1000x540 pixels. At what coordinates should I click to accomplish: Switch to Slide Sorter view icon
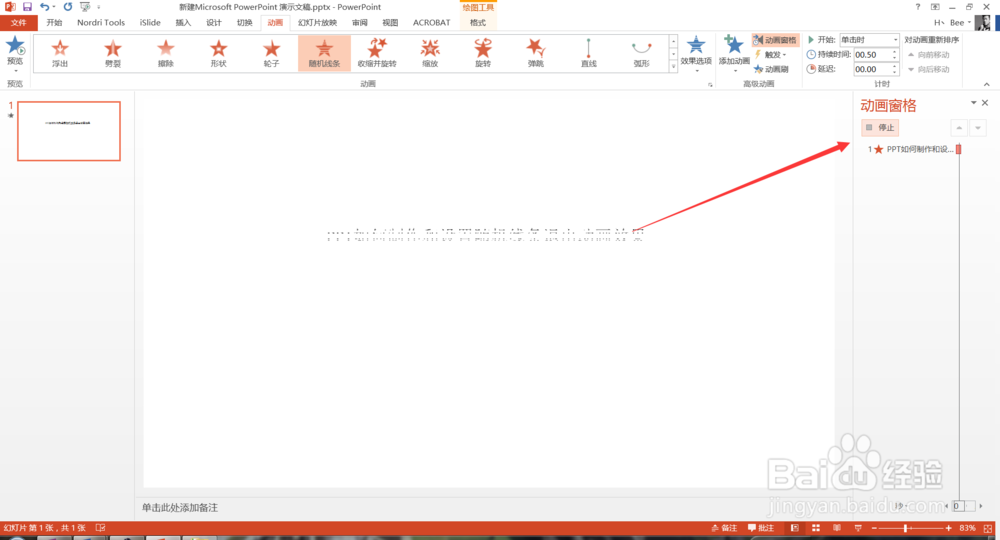pos(816,528)
